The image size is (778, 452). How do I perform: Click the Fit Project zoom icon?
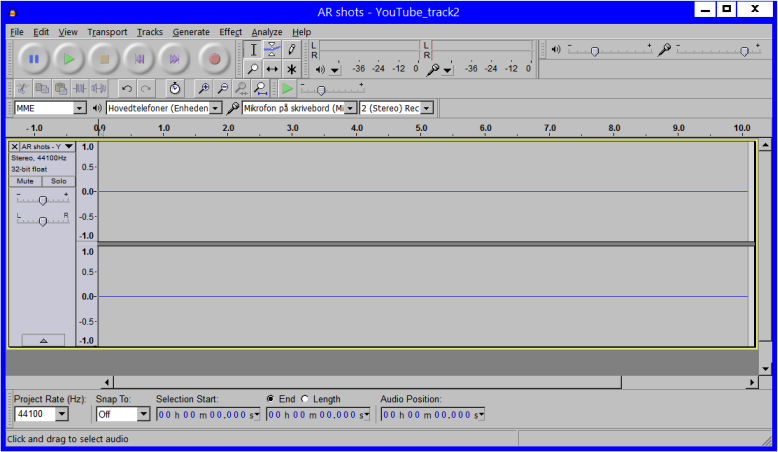pos(260,89)
